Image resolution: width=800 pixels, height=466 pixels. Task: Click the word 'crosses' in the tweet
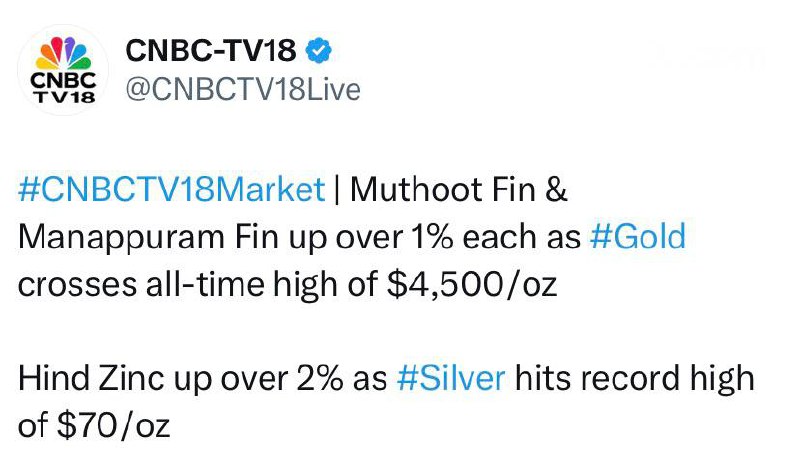(x=68, y=285)
